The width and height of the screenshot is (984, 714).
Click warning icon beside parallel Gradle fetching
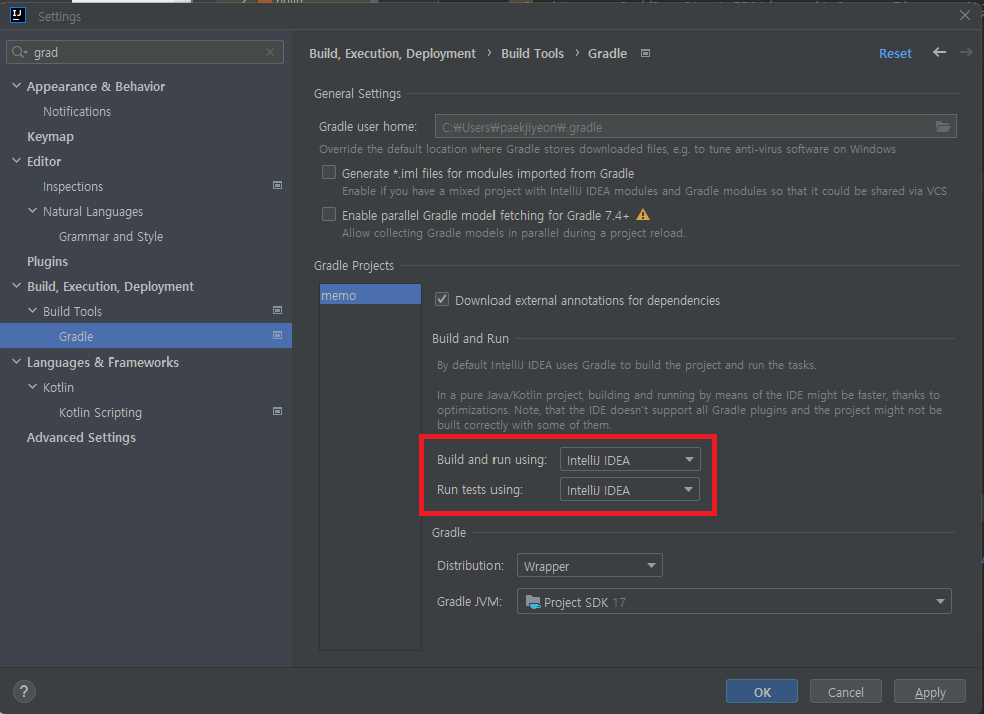[643, 215]
